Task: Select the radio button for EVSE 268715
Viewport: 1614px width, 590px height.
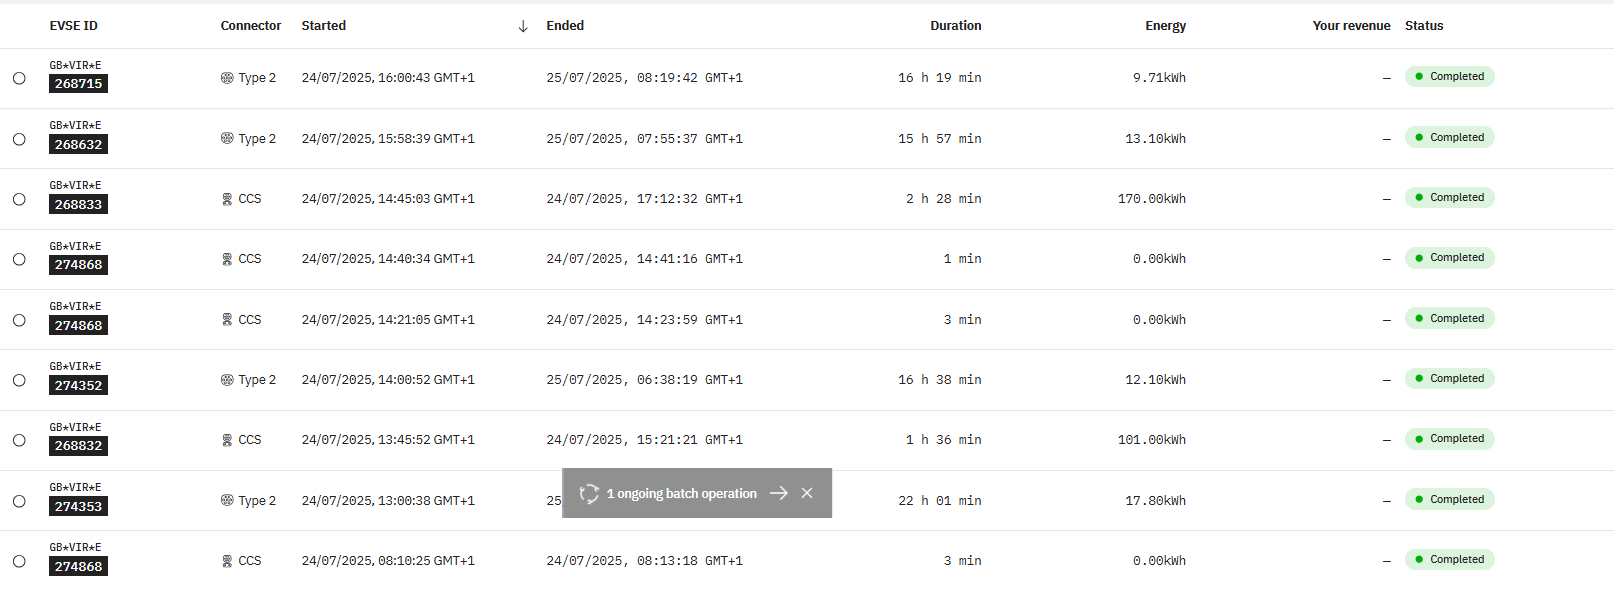Action: 19,78
